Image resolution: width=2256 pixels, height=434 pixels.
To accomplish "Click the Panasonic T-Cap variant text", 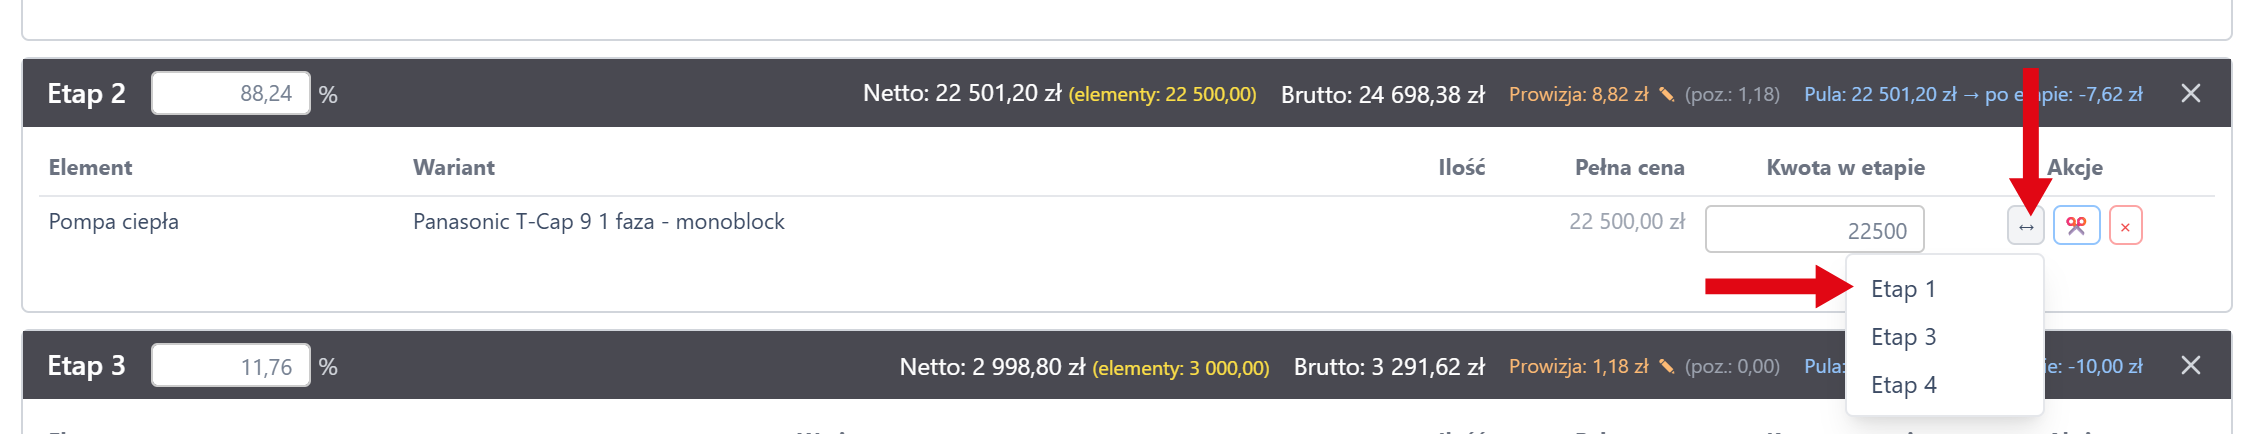I will [598, 222].
